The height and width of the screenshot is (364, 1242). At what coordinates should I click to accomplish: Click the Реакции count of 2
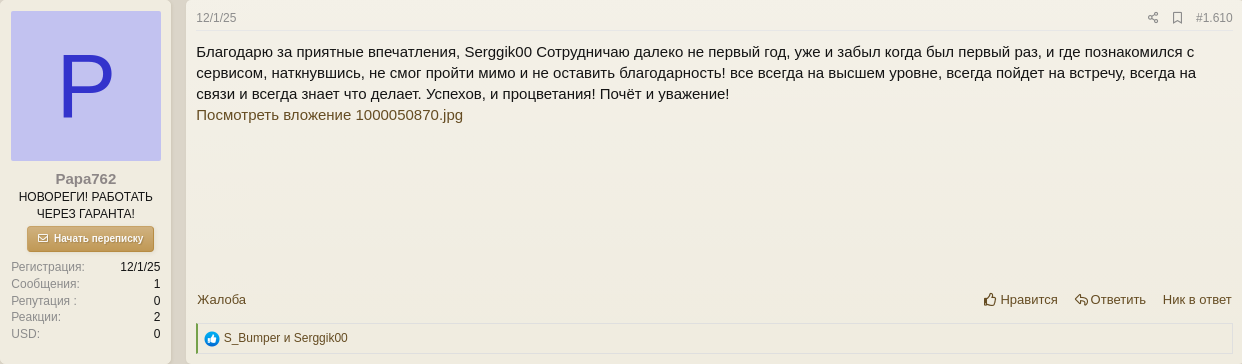[x=157, y=317]
